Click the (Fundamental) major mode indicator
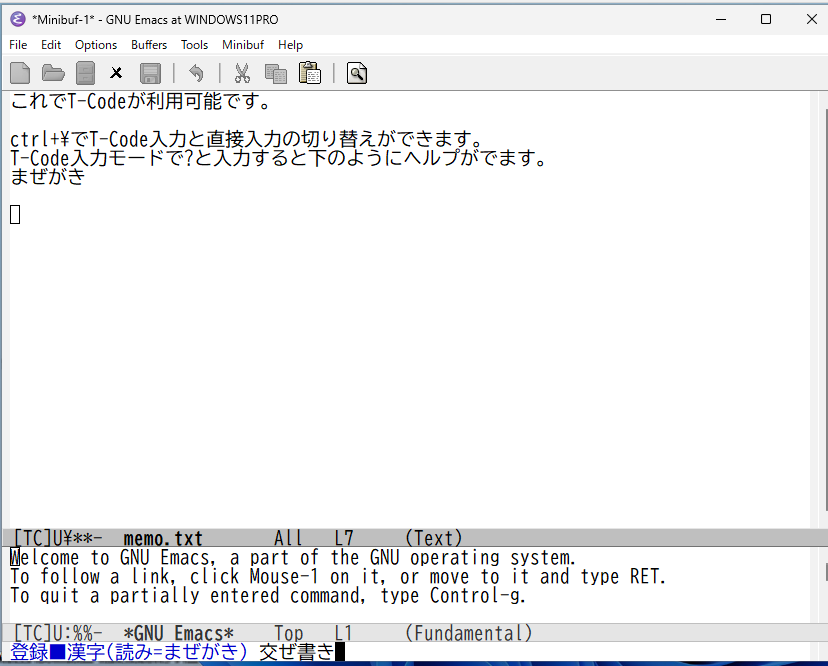 coord(468,633)
